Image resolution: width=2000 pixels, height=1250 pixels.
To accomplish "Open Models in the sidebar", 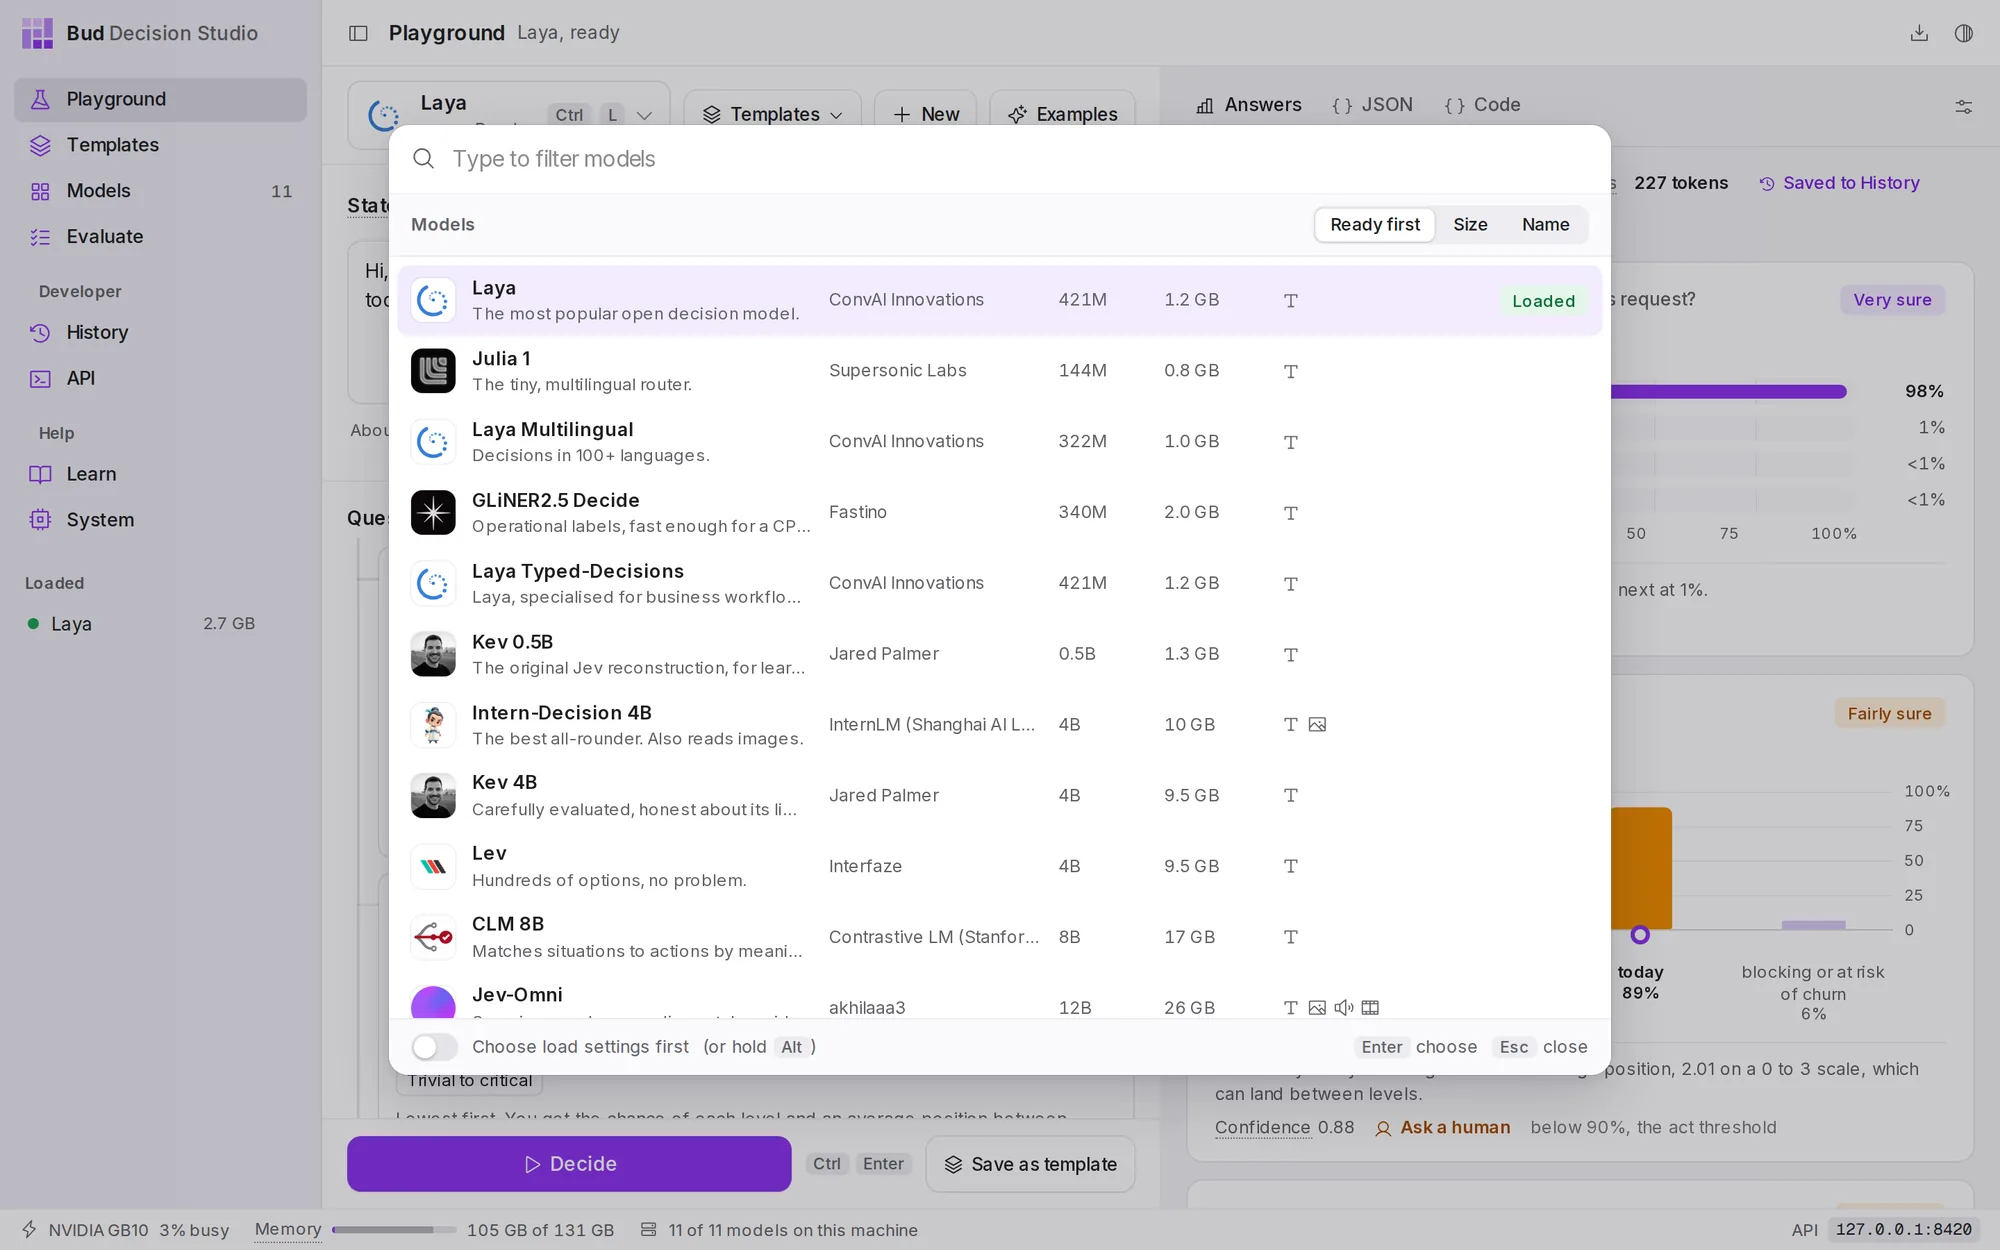I will 160,191.
